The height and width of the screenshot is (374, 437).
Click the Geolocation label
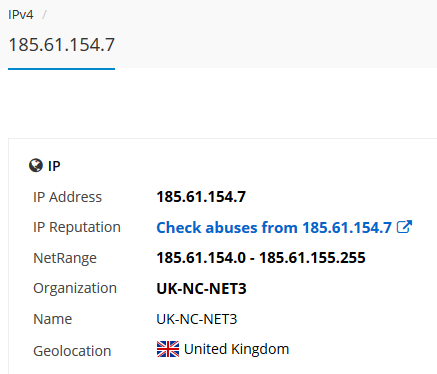point(72,351)
